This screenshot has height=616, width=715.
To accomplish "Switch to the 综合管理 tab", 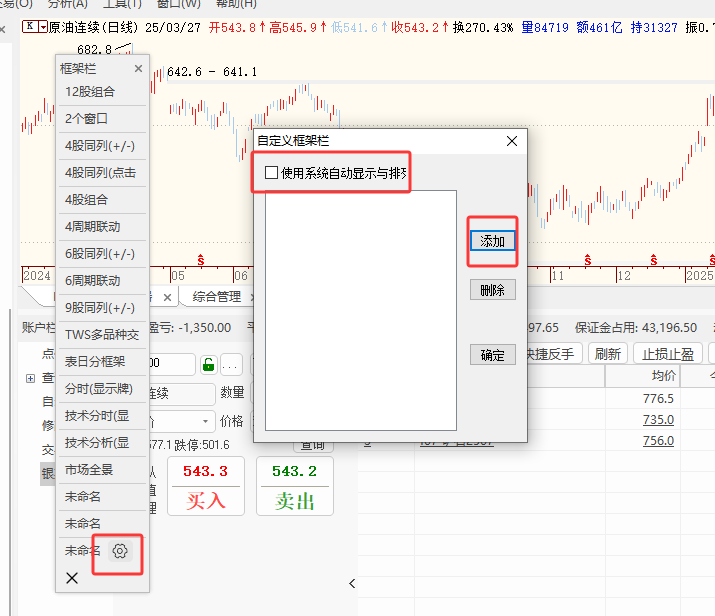I will pyautogui.click(x=217, y=297).
